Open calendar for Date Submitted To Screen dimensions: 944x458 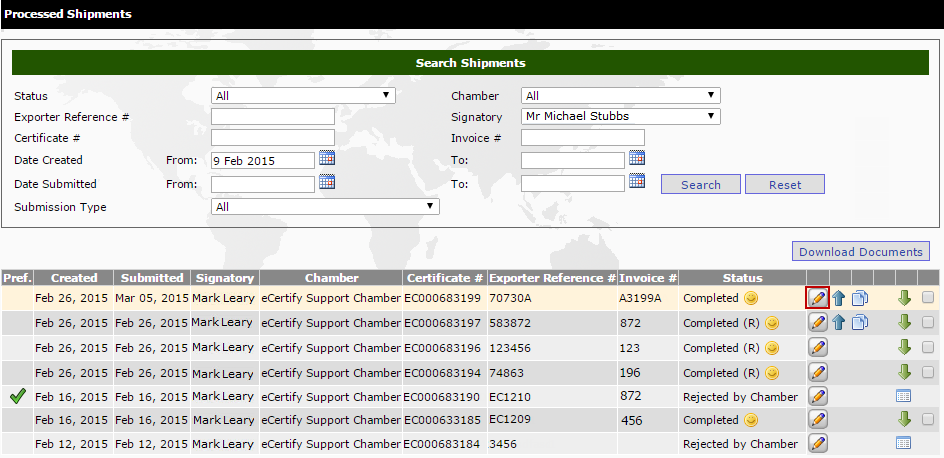[x=637, y=182]
